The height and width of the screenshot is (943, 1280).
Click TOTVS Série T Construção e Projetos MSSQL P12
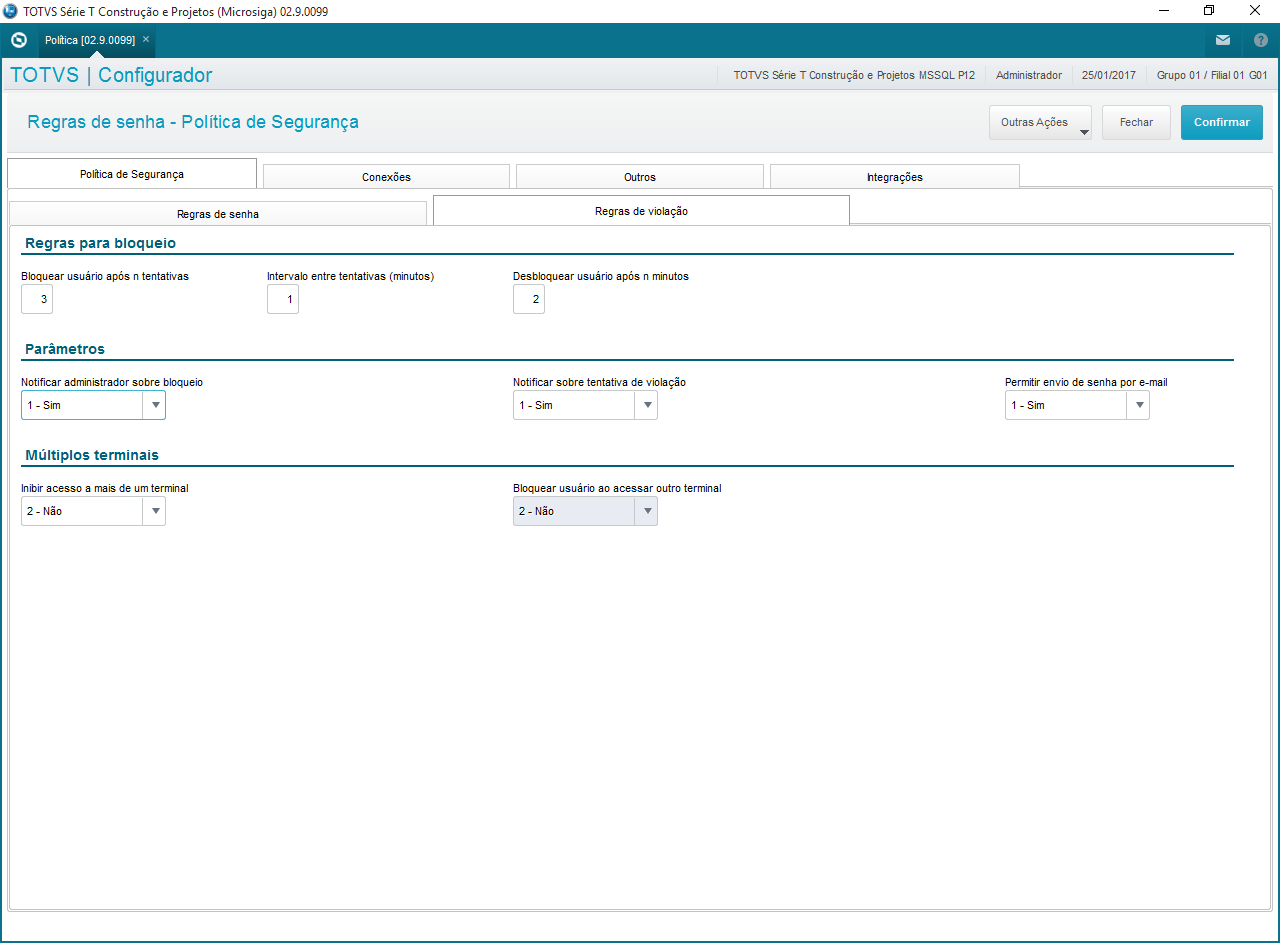(x=854, y=75)
